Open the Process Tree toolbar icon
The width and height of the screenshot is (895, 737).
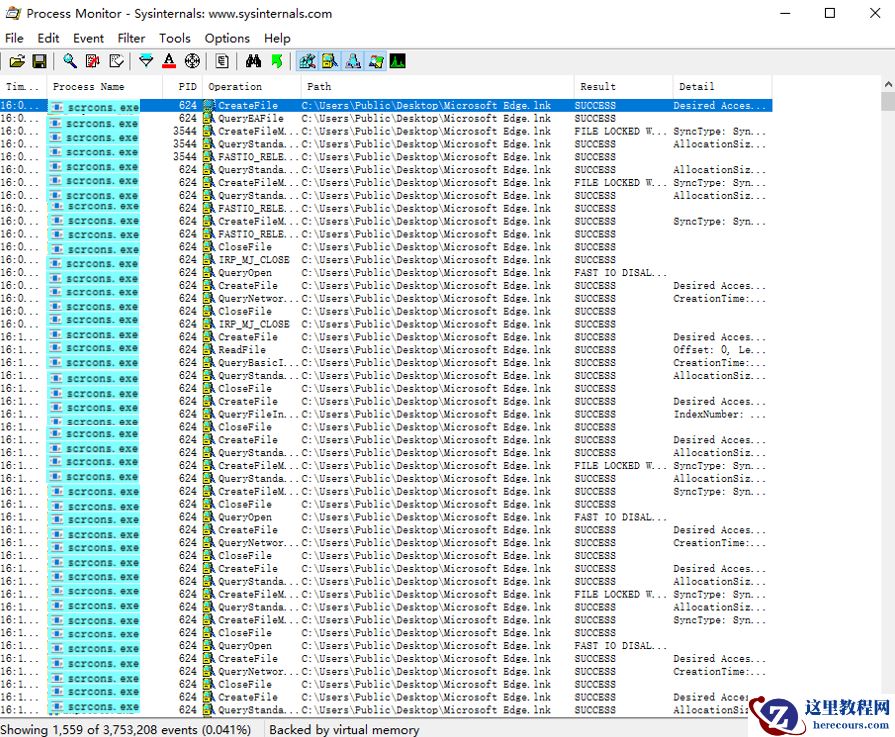pos(222,62)
